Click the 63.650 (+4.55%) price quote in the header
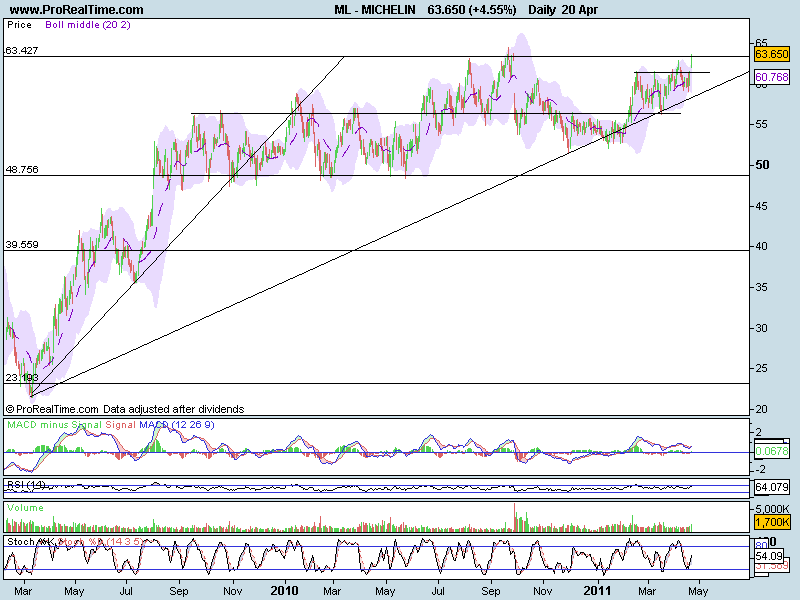Screen dimensions: 800x600 tap(472, 9)
